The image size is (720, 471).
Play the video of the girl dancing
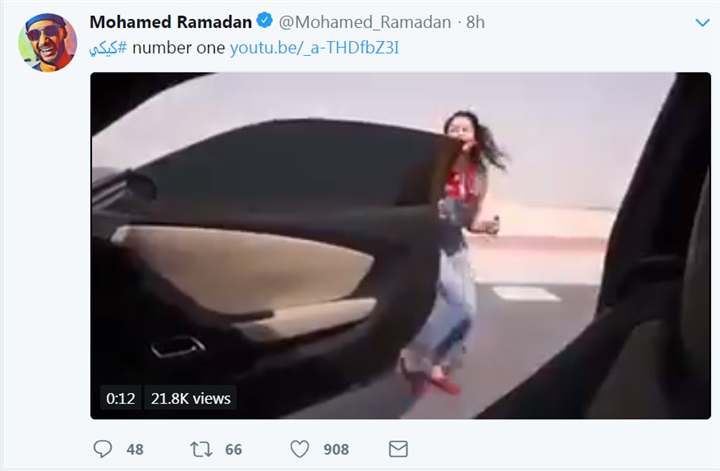point(400,246)
